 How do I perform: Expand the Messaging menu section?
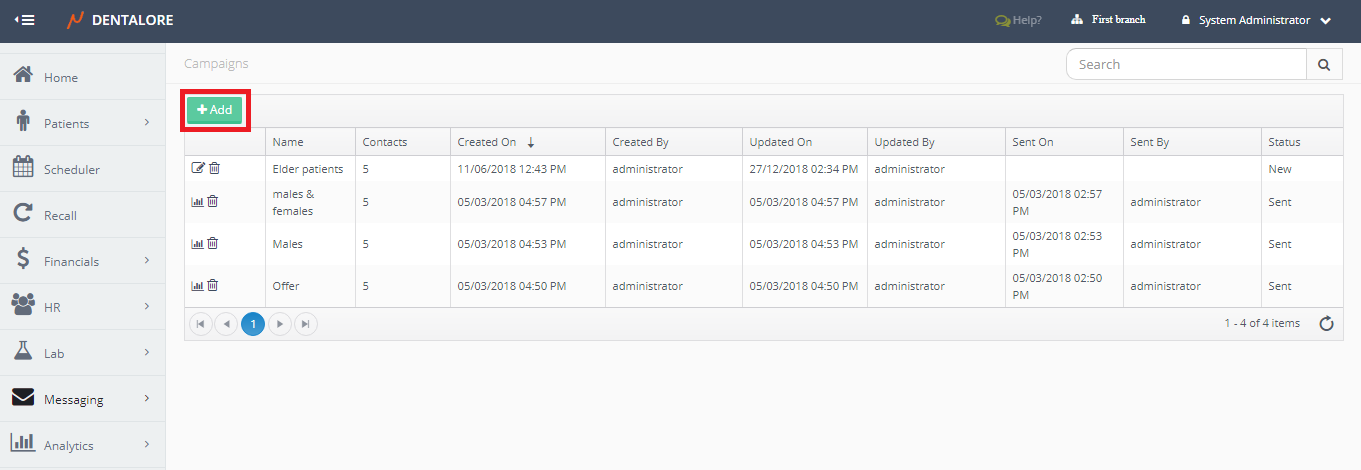(x=82, y=399)
